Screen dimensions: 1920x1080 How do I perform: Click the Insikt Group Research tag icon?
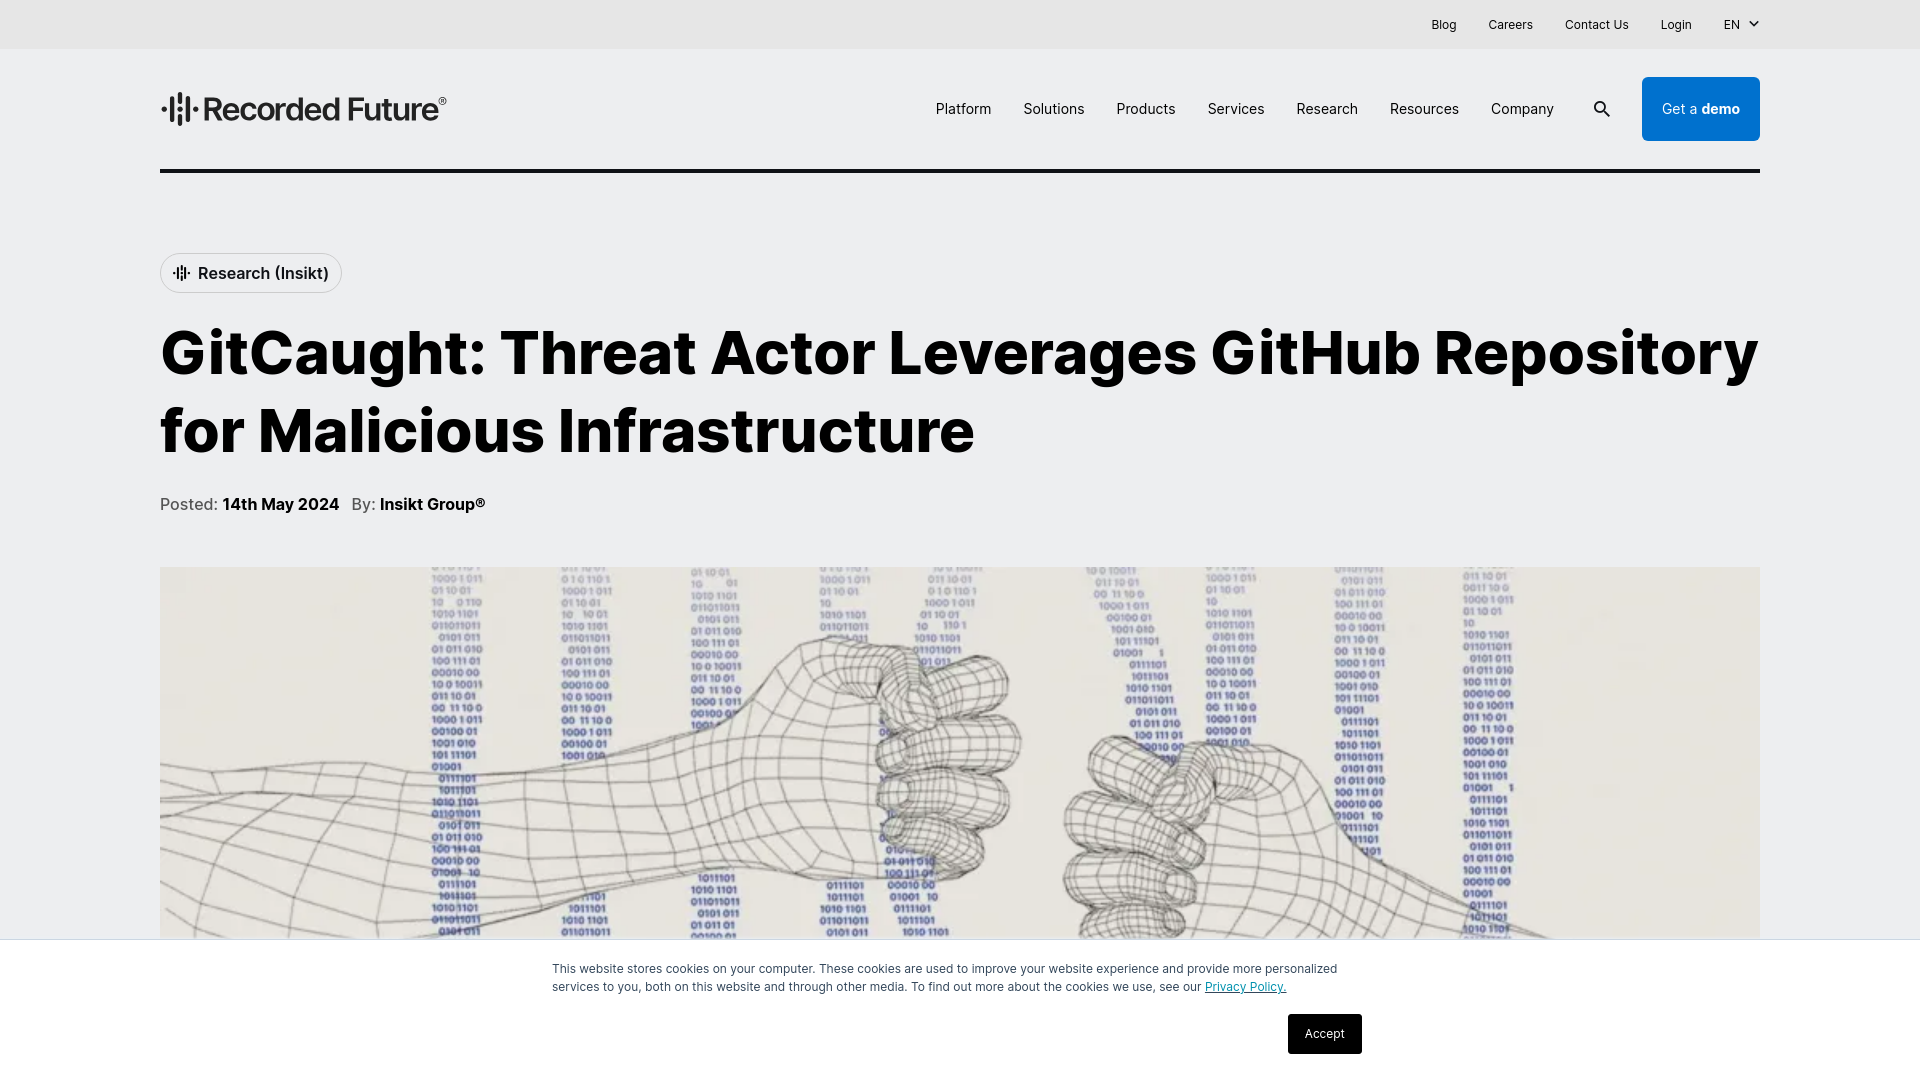182,273
